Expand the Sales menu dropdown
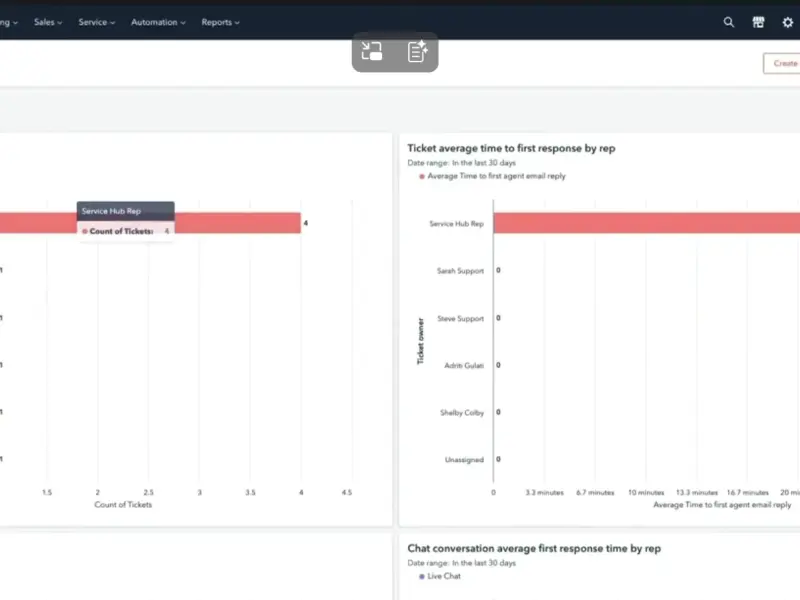Viewport: 800px width, 600px height. 48,22
